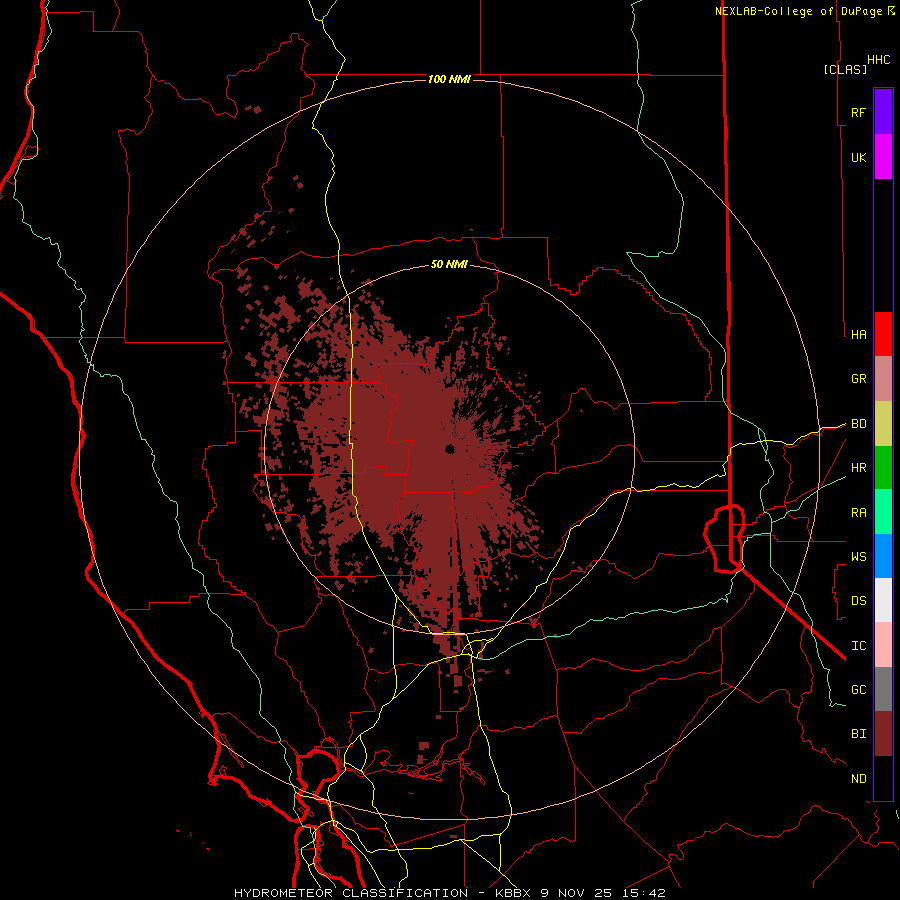Click the GR pink legend color swatch
The height and width of the screenshot is (900, 900).
(x=883, y=379)
